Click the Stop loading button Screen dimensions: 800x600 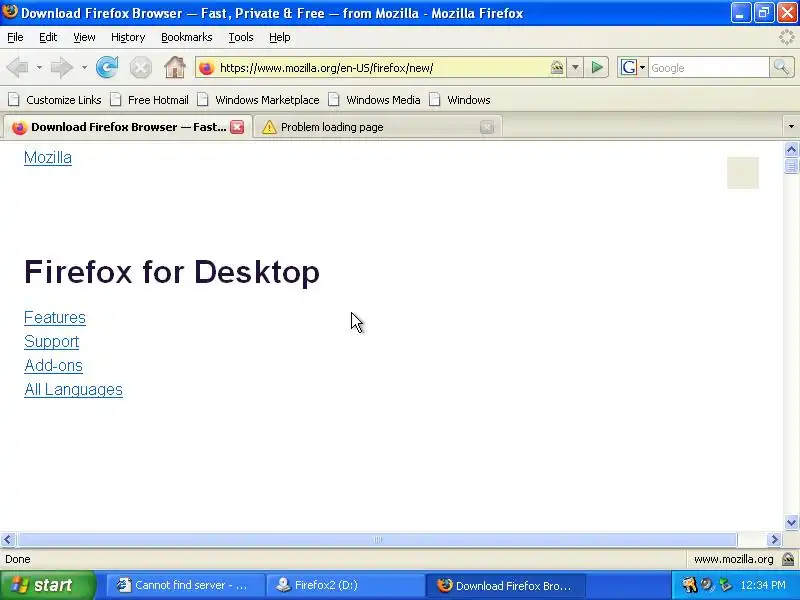click(x=140, y=68)
